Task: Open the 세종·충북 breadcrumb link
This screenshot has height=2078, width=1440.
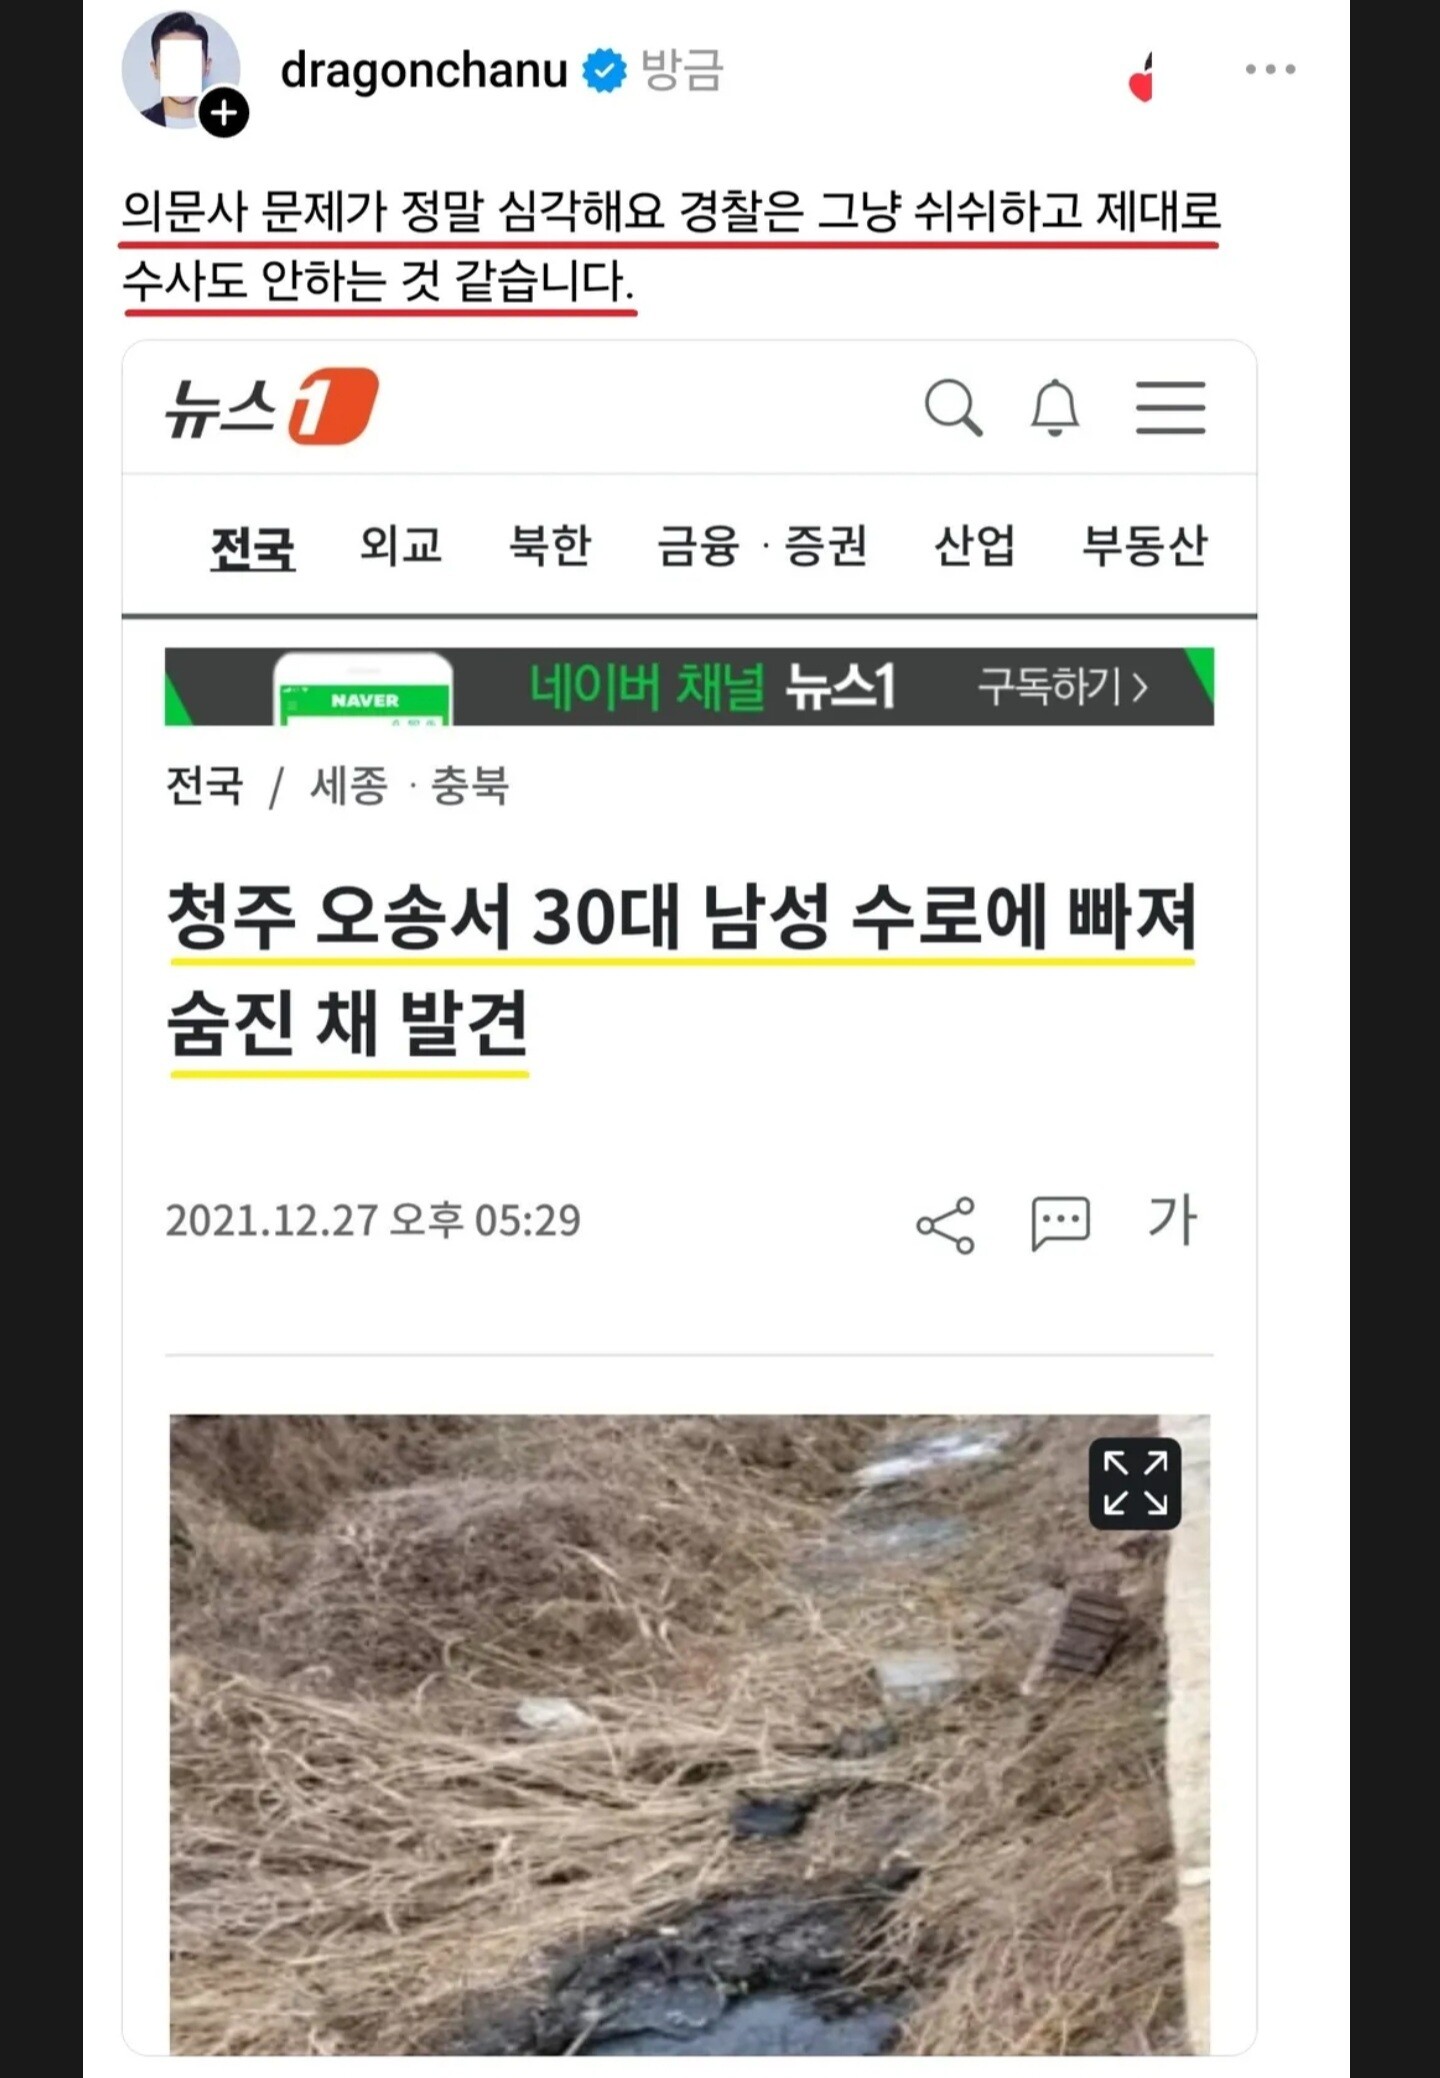Action: click(x=410, y=785)
